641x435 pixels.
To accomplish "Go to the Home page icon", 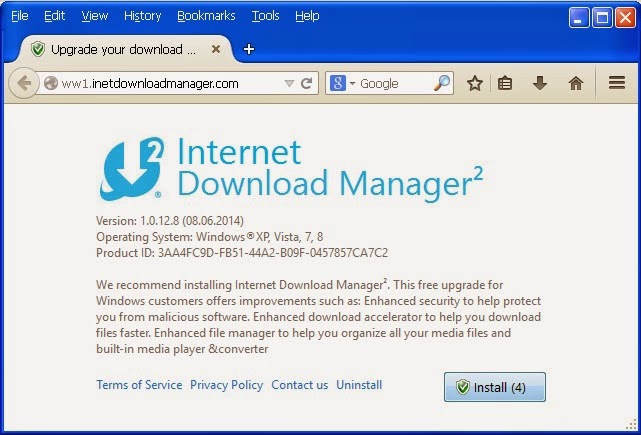I will (576, 83).
